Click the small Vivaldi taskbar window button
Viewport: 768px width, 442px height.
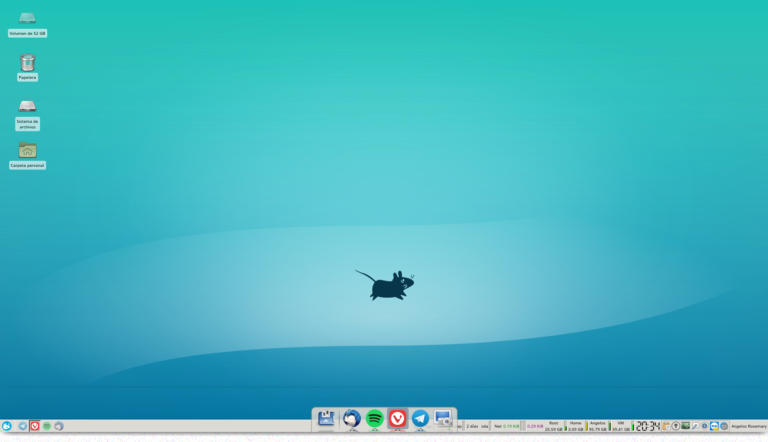tap(35, 426)
